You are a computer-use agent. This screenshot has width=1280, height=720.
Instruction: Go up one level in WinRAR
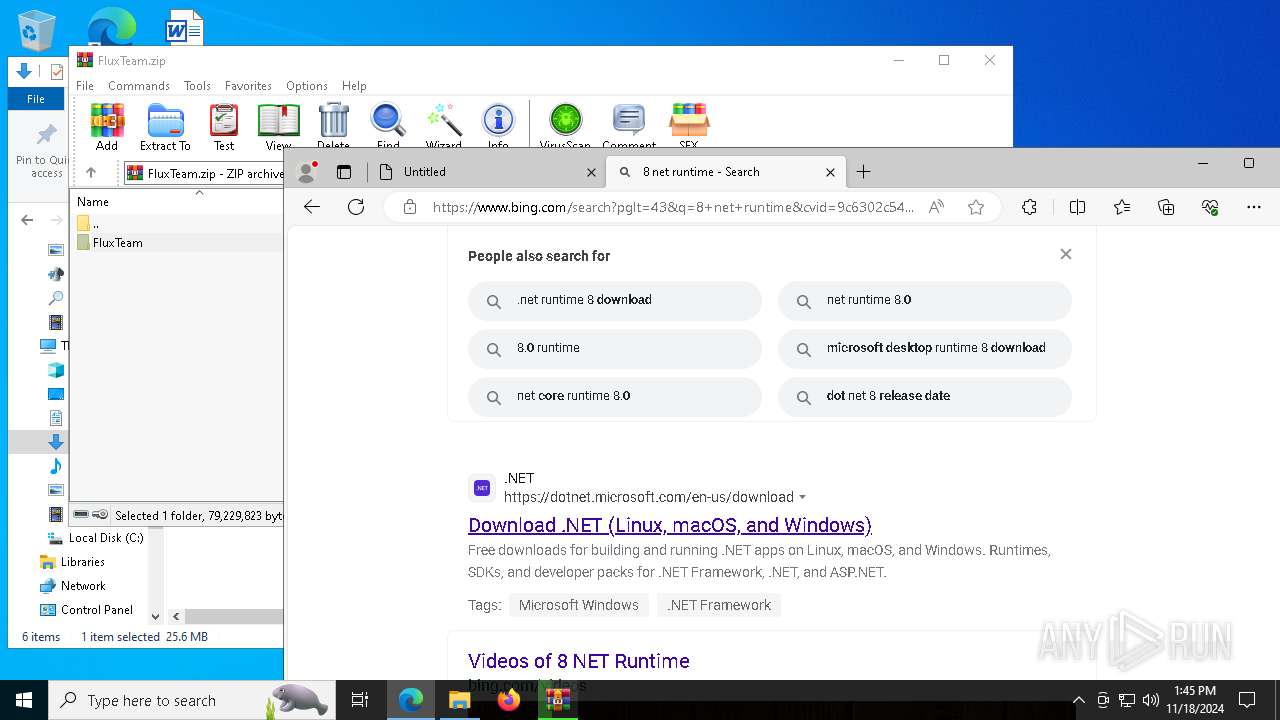[x=91, y=173]
